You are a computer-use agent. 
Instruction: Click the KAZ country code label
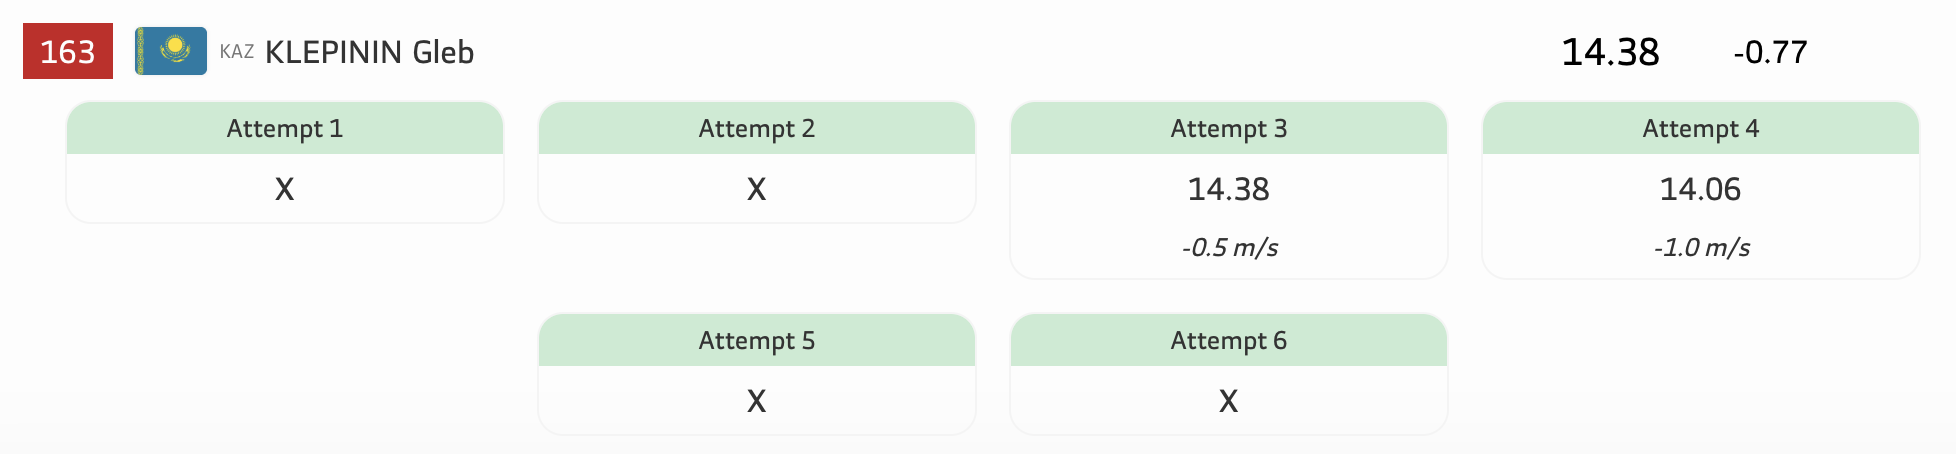click(x=237, y=52)
